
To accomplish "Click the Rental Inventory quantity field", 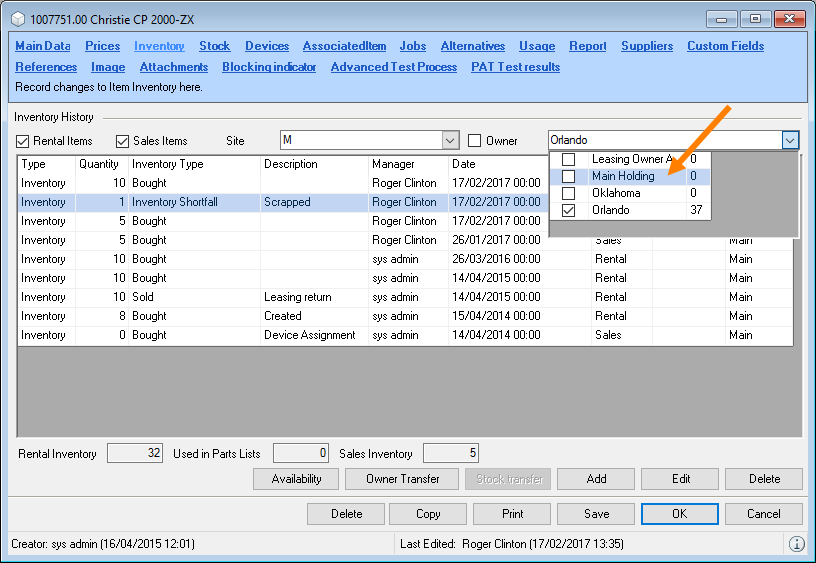I will tap(134, 454).
